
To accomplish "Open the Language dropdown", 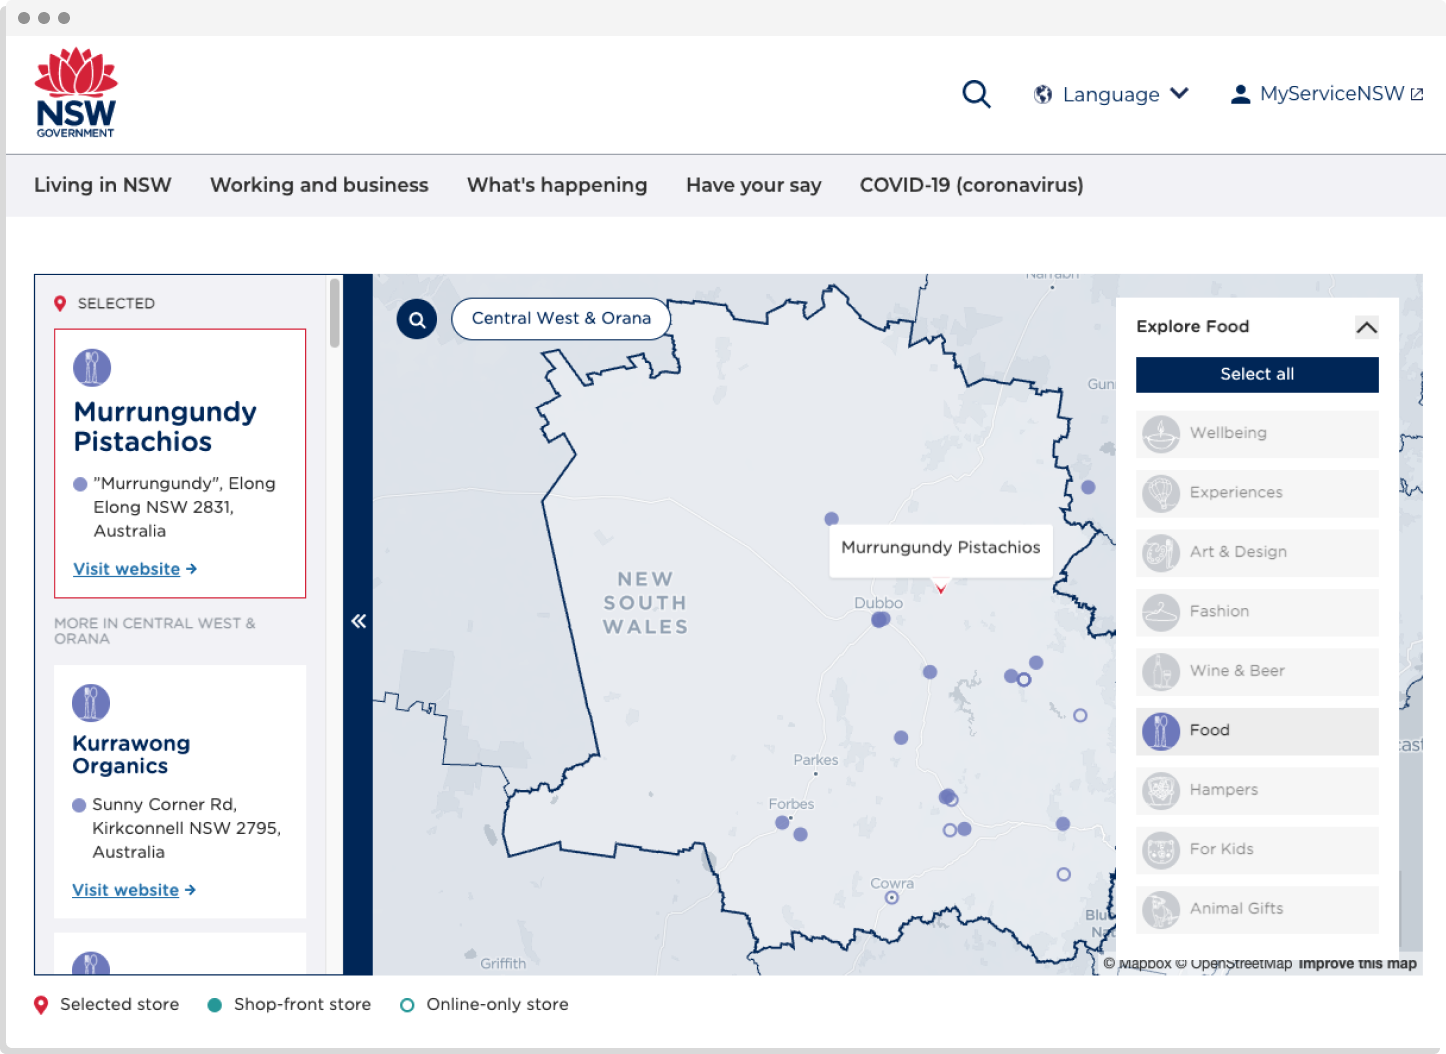I will pos(1111,94).
